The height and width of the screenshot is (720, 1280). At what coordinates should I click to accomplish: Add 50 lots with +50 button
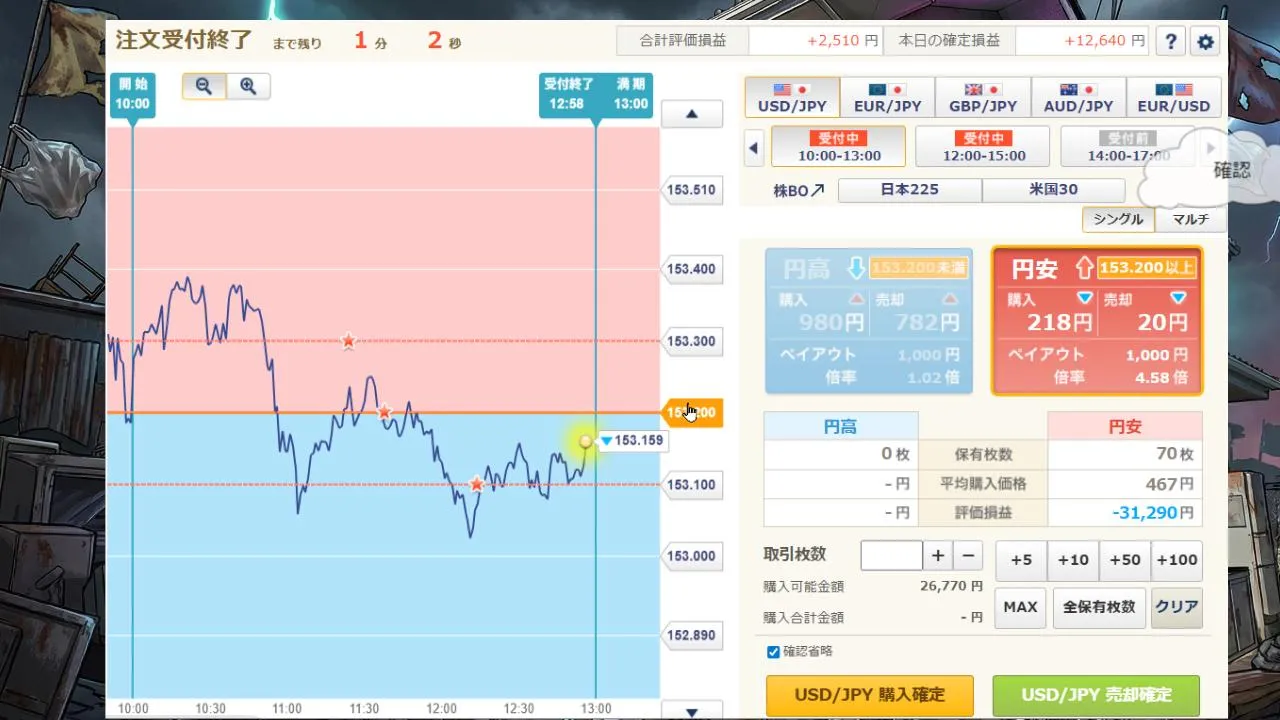(x=1125, y=560)
